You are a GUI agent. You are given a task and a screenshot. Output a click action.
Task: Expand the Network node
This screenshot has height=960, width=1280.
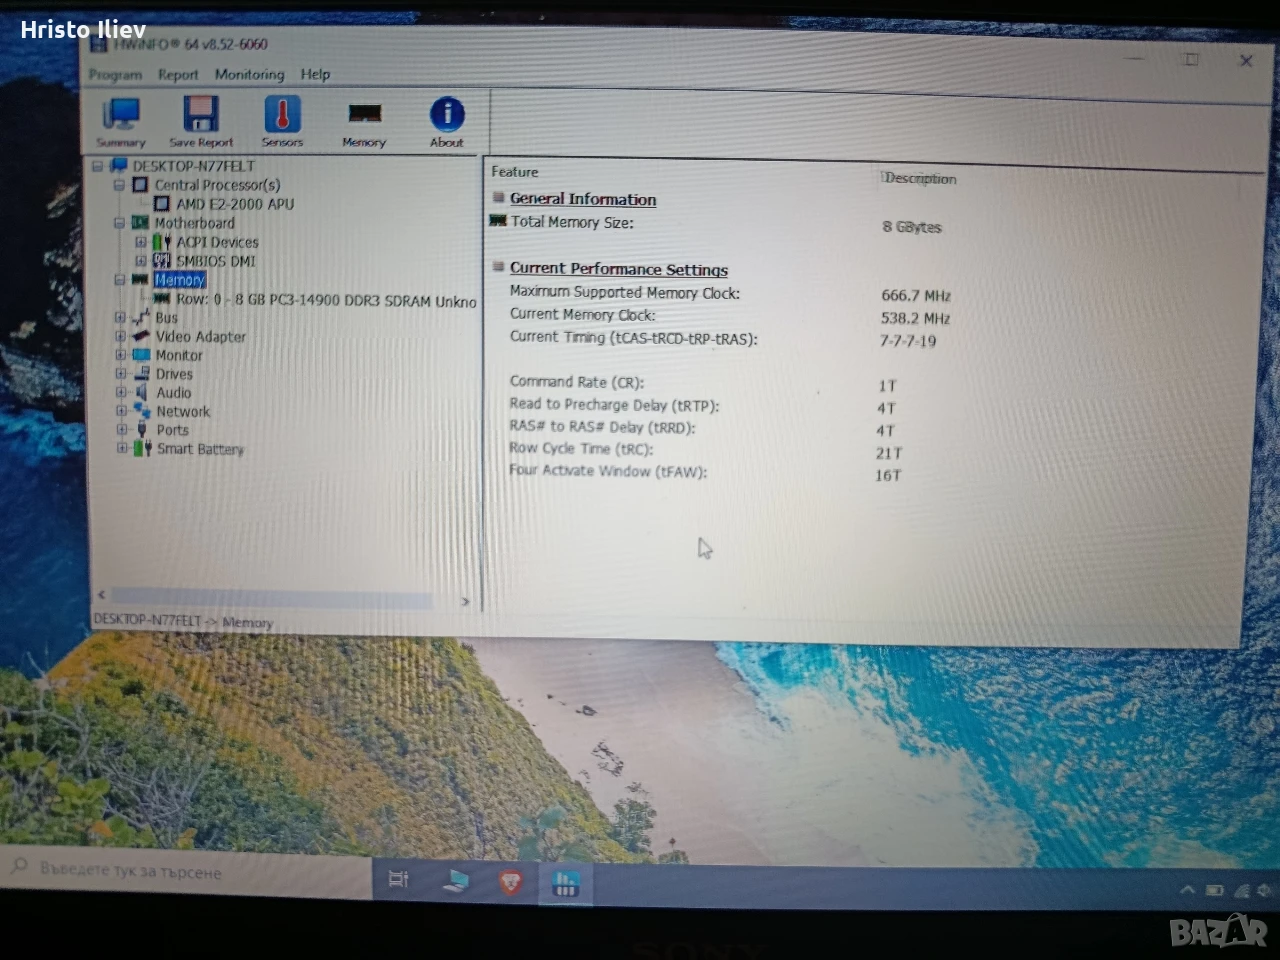coord(121,411)
